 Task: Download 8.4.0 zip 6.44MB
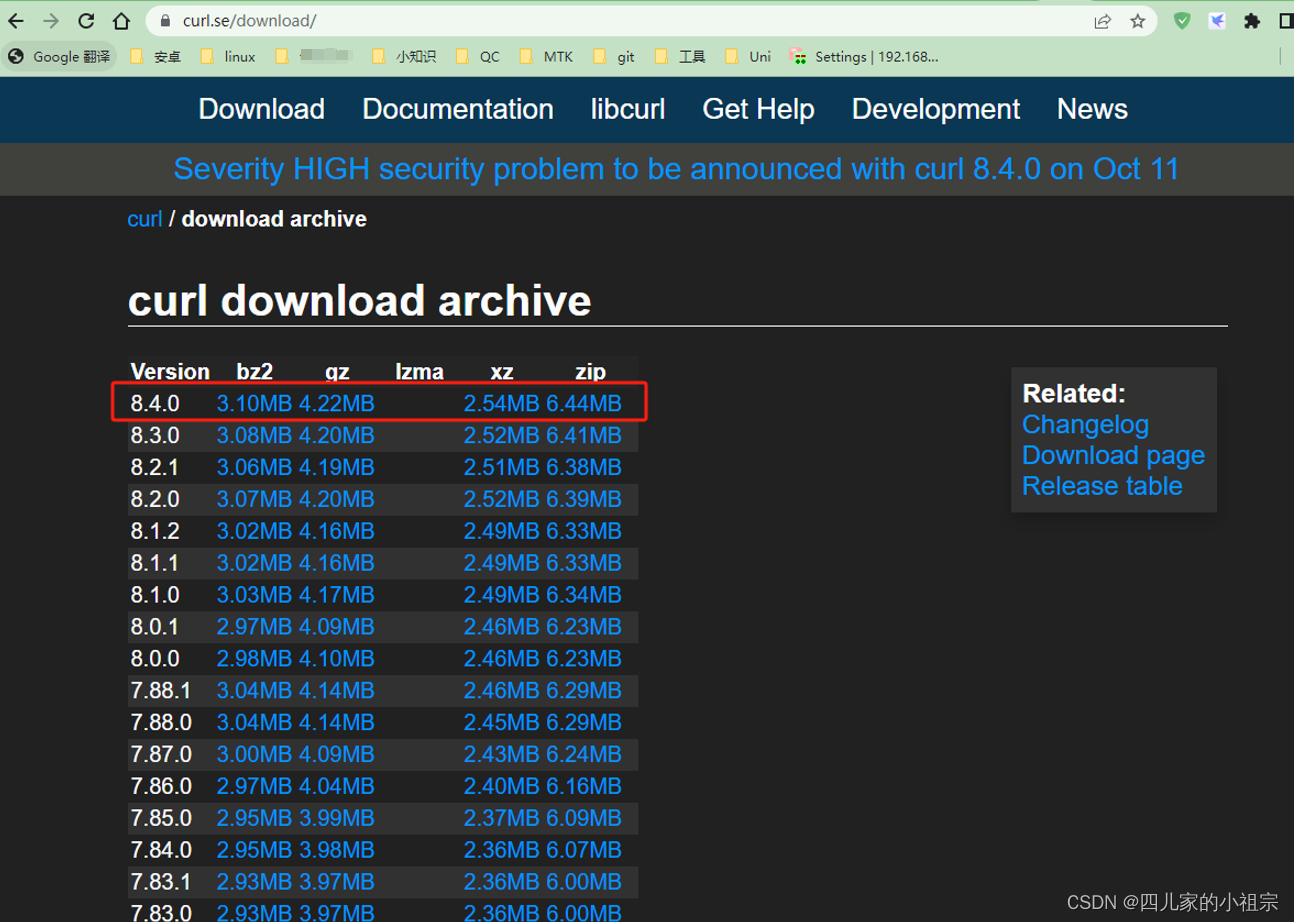coord(584,404)
